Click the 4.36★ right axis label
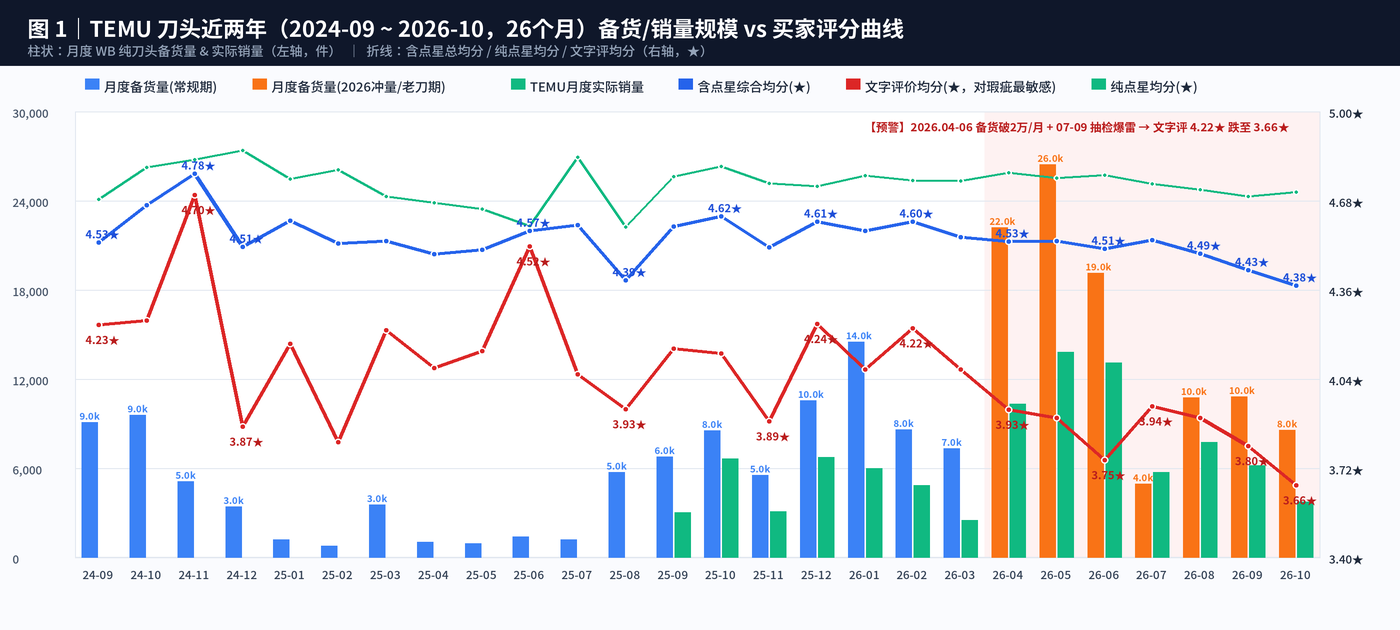Screen dimensions: 1400x630 (1345, 292)
